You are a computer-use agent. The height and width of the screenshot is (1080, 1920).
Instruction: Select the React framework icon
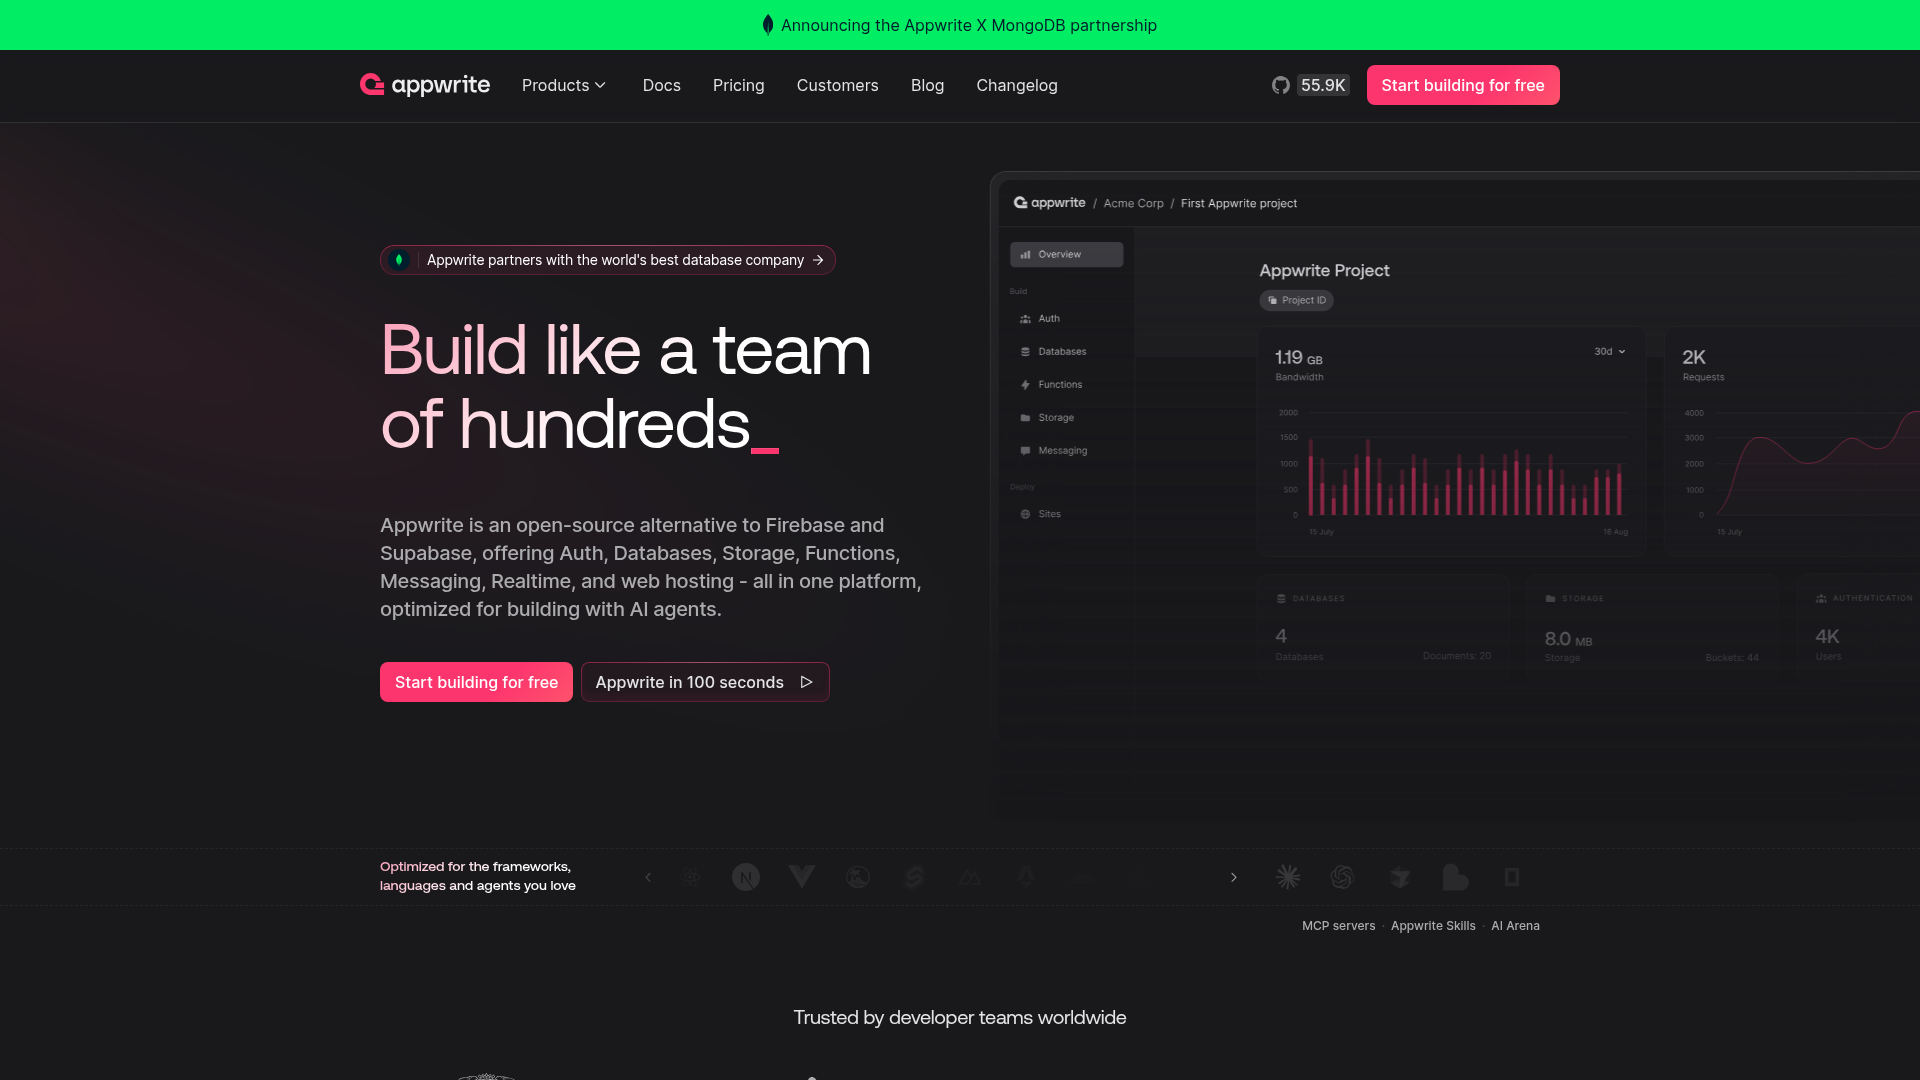691,877
